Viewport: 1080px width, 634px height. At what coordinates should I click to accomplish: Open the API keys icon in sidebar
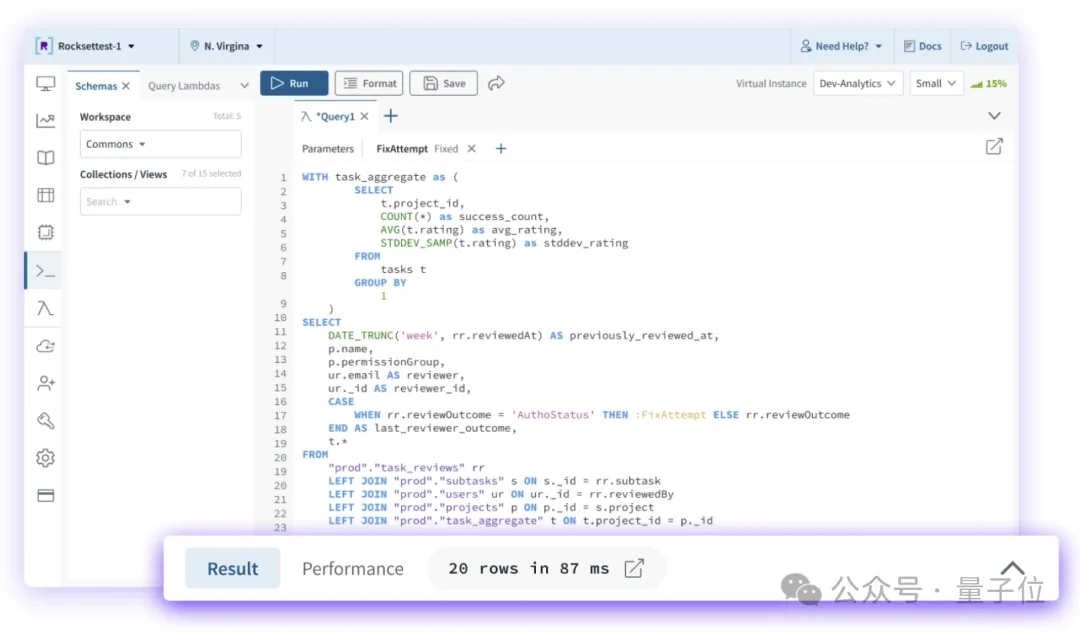[x=45, y=421]
